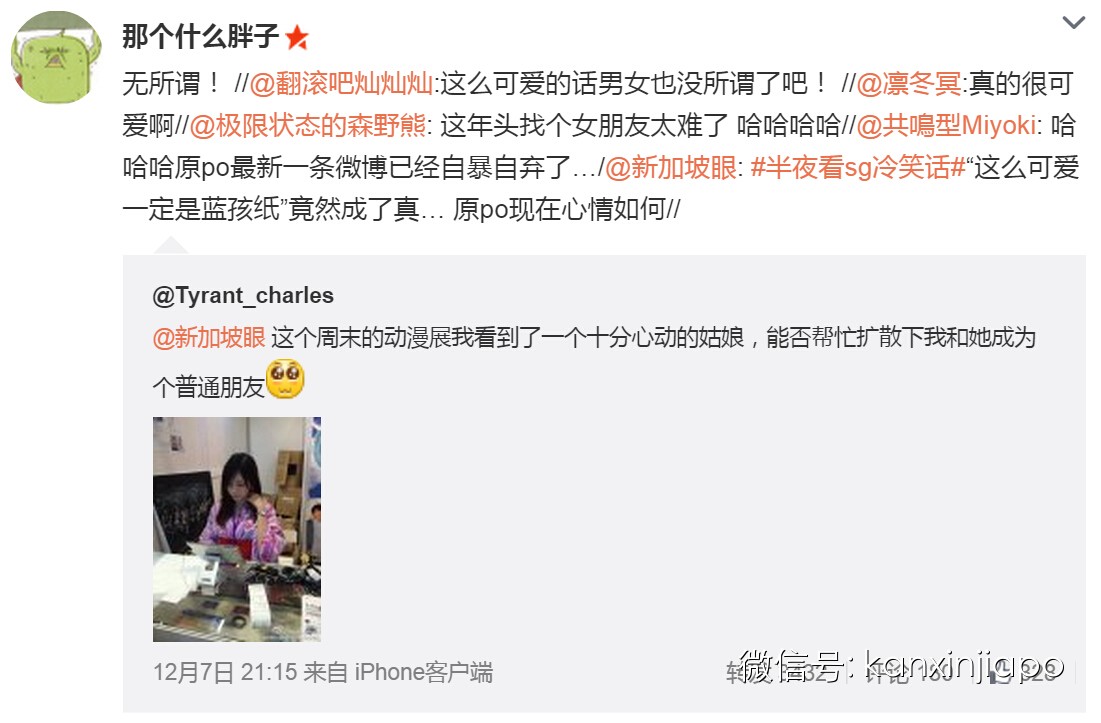Open the 来自 iPhone客户端 source link

click(x=398, y=672)
